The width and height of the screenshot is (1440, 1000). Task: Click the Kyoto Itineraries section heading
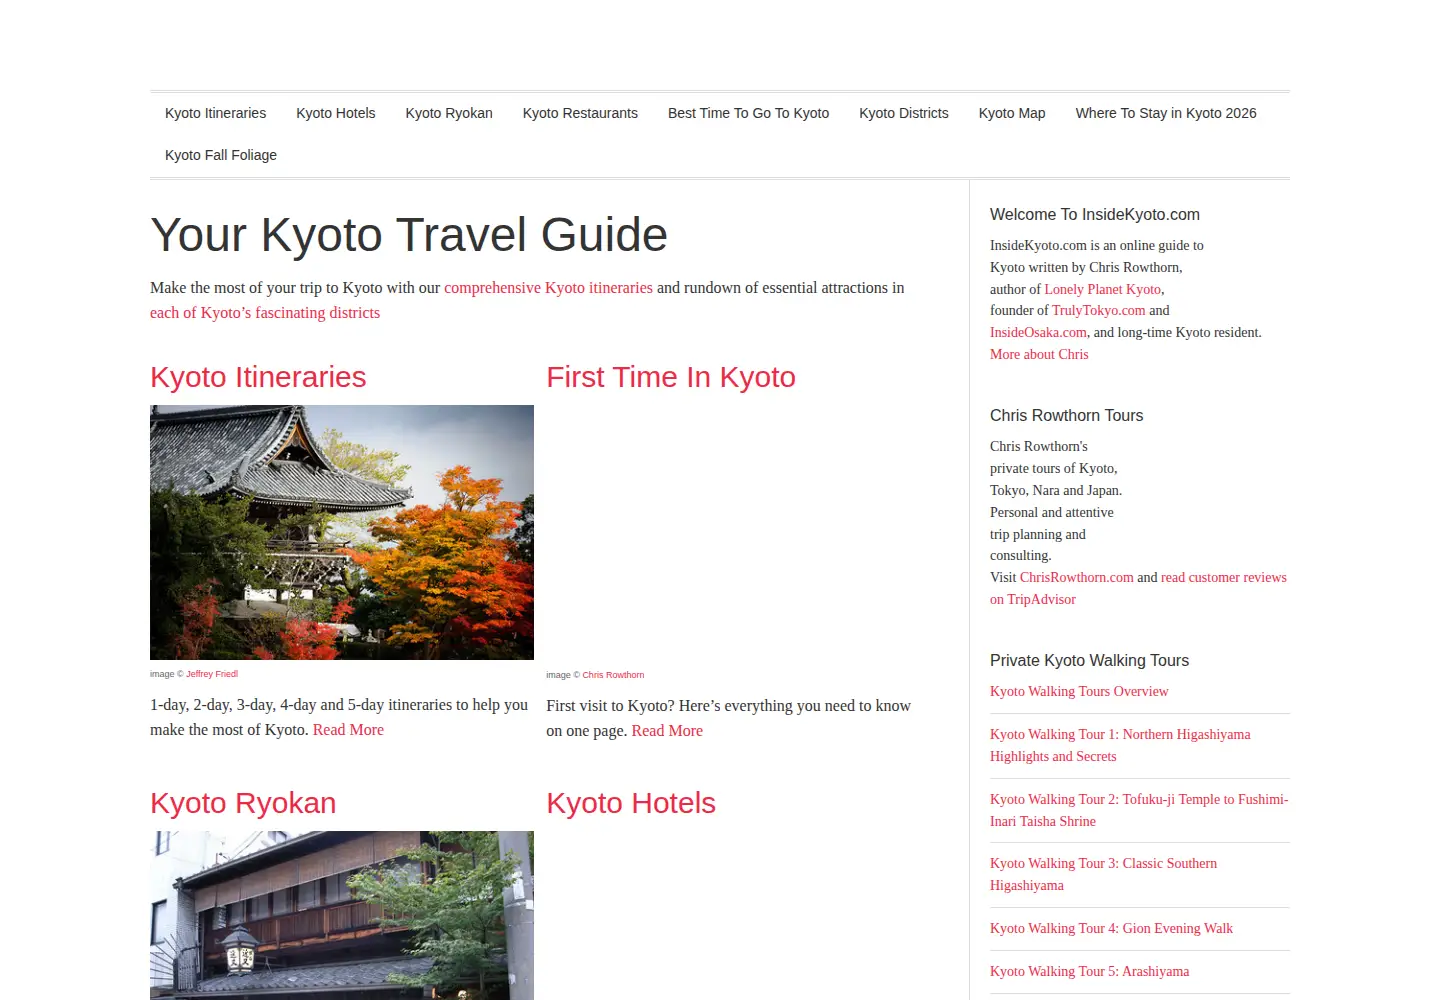258,377
